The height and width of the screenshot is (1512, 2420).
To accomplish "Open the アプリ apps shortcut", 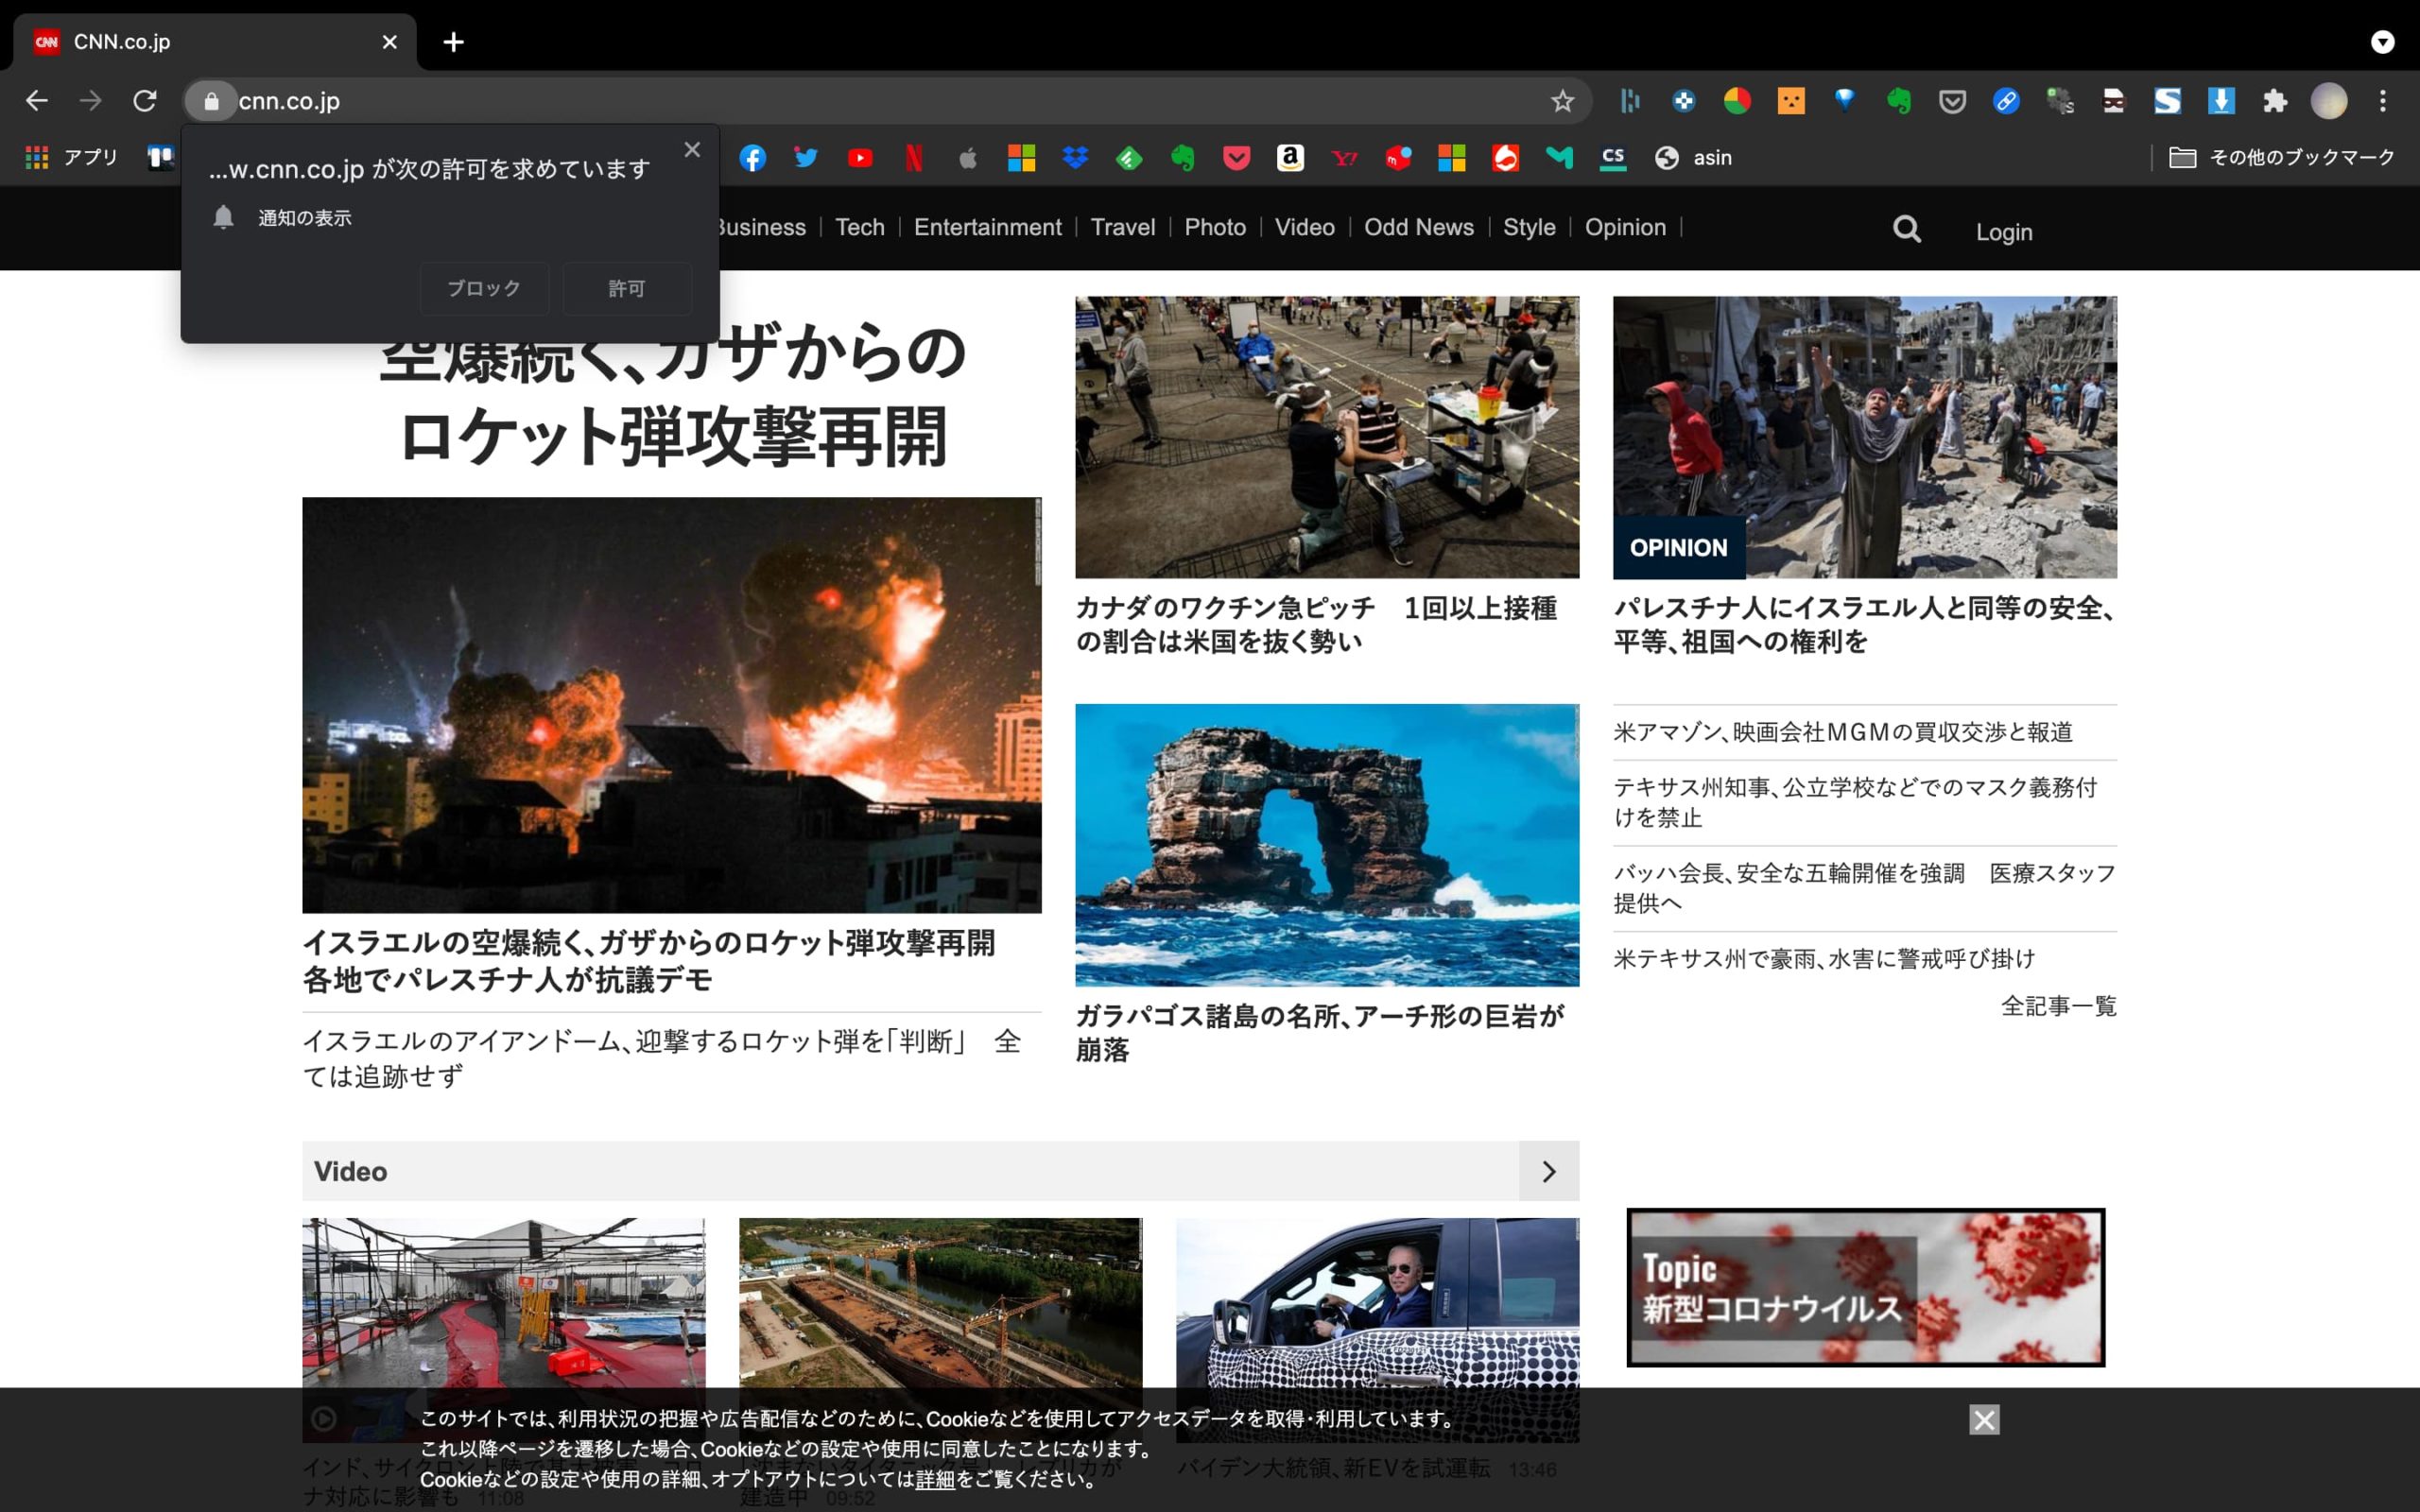I will (71, 158).
